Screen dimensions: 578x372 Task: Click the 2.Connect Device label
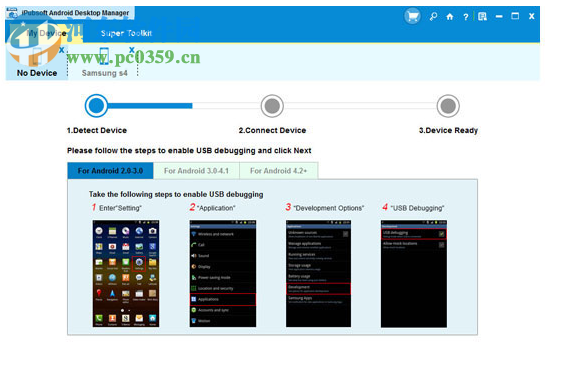(272, 130)
